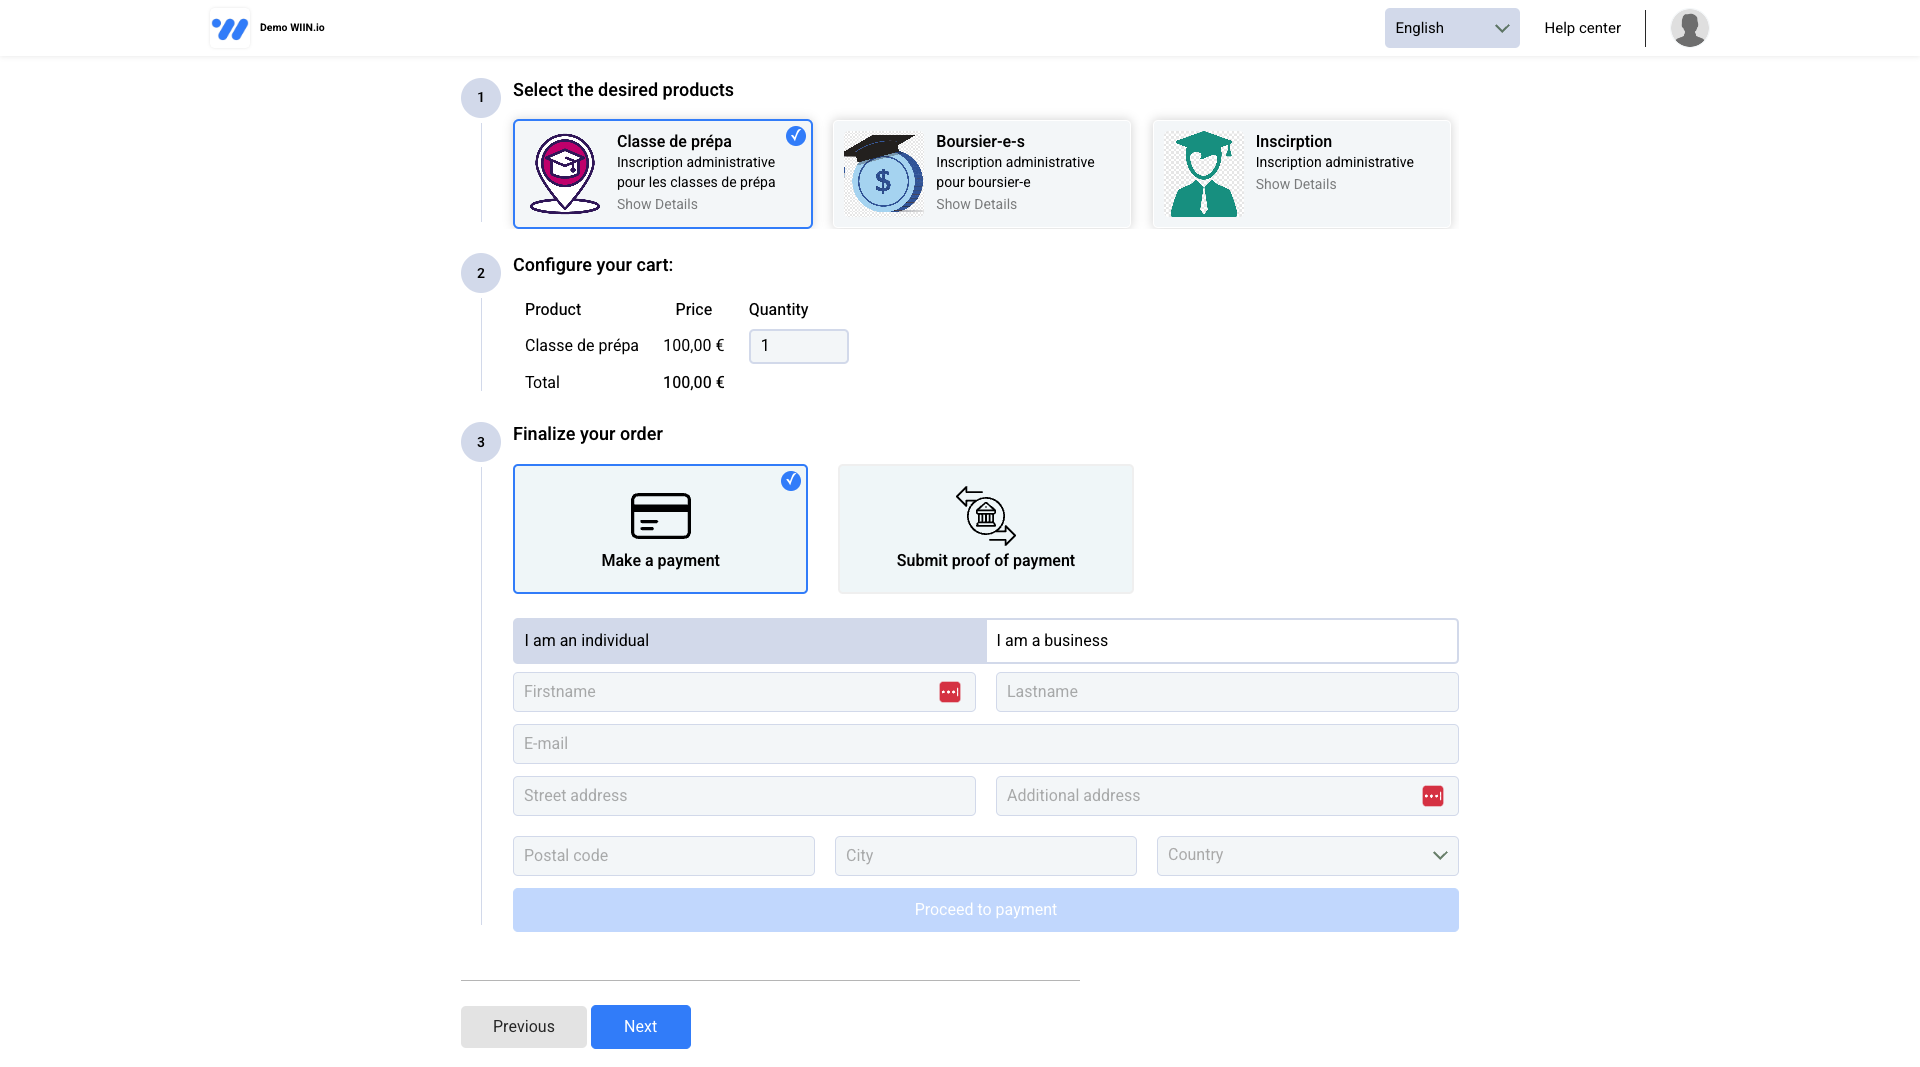Viewport: 1920px width, 1067px height.
Task: Focus the E-mail field
Action: pyautogui.click(x=985, y=744)
